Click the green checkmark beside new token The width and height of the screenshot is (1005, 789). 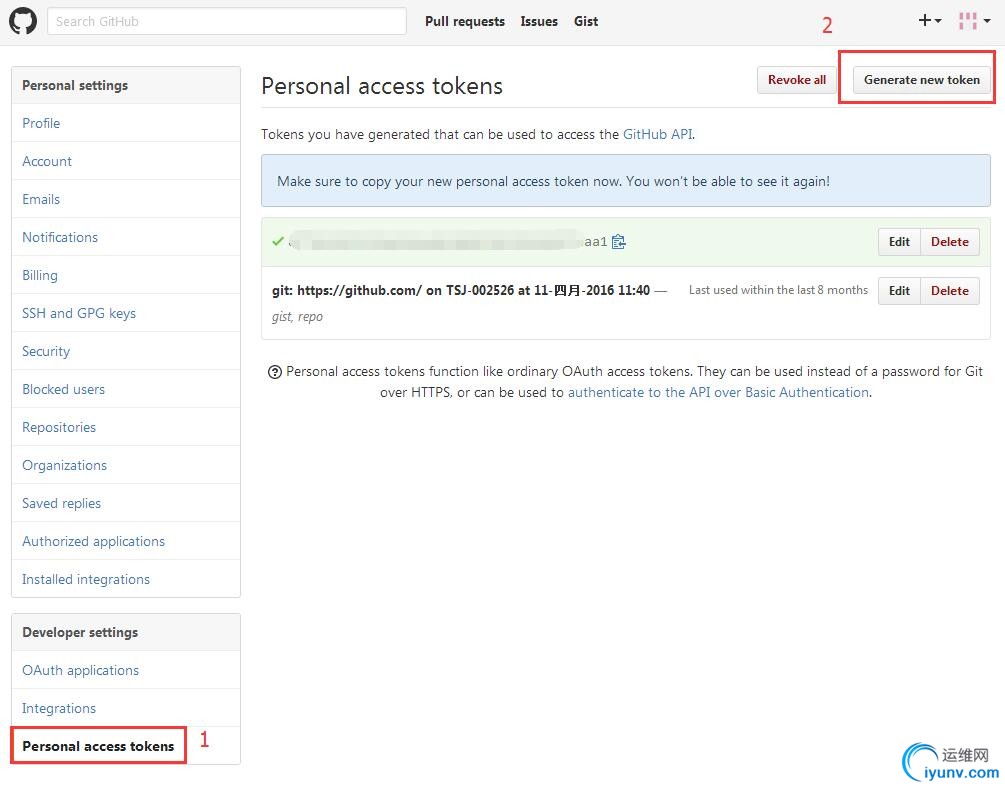[278, 241]
